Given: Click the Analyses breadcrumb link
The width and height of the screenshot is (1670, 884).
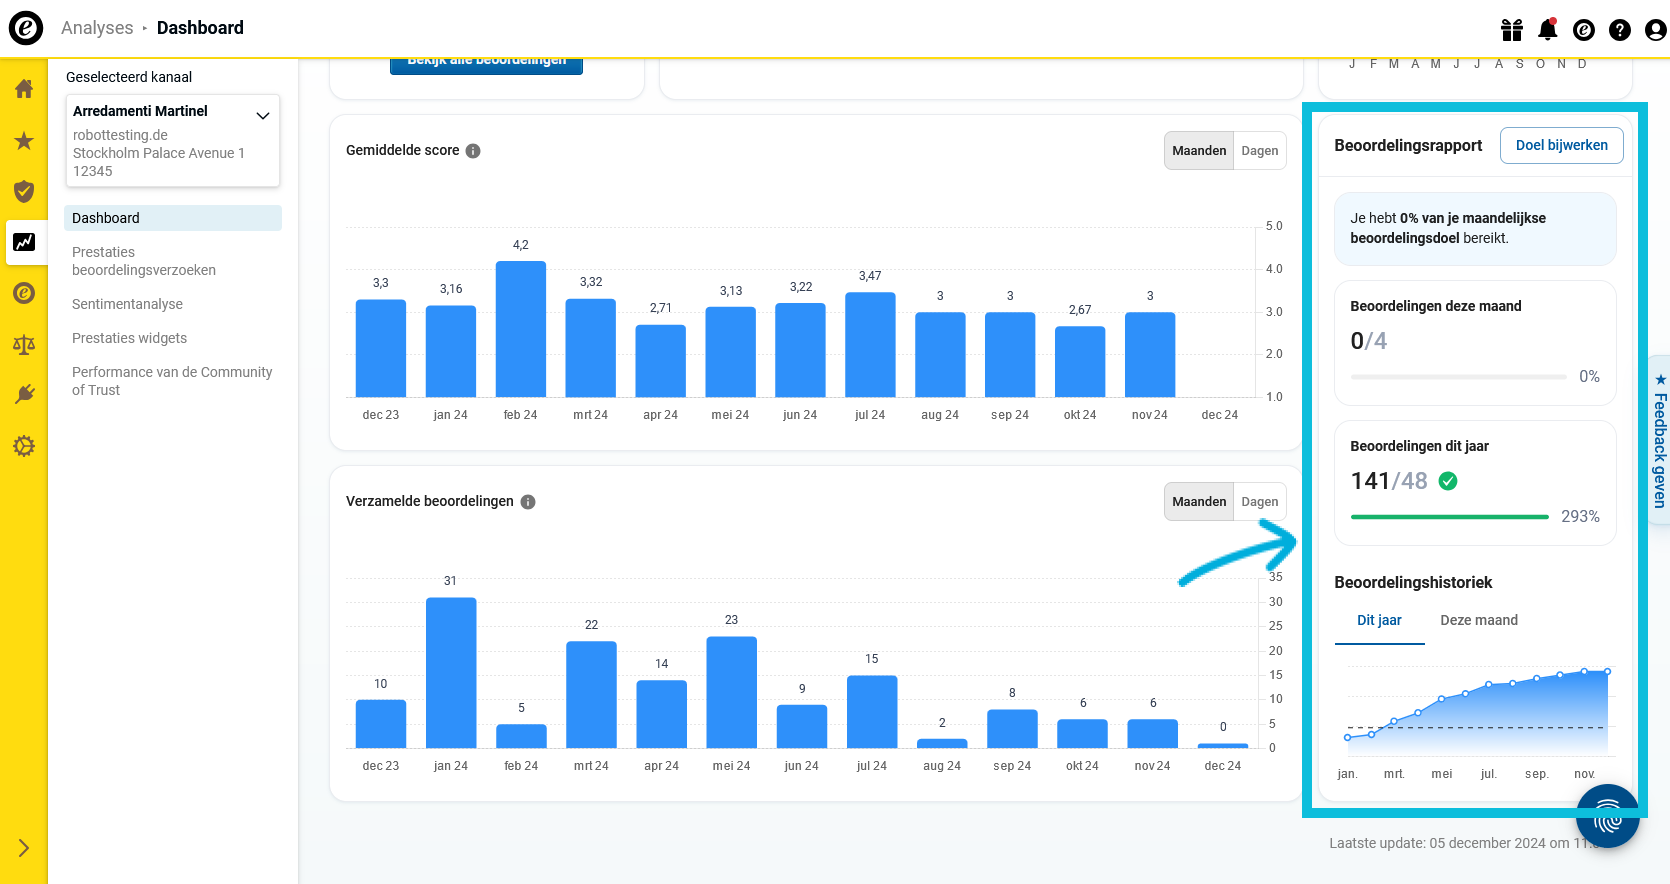Looking at the screenshot, I should [97, 28].
